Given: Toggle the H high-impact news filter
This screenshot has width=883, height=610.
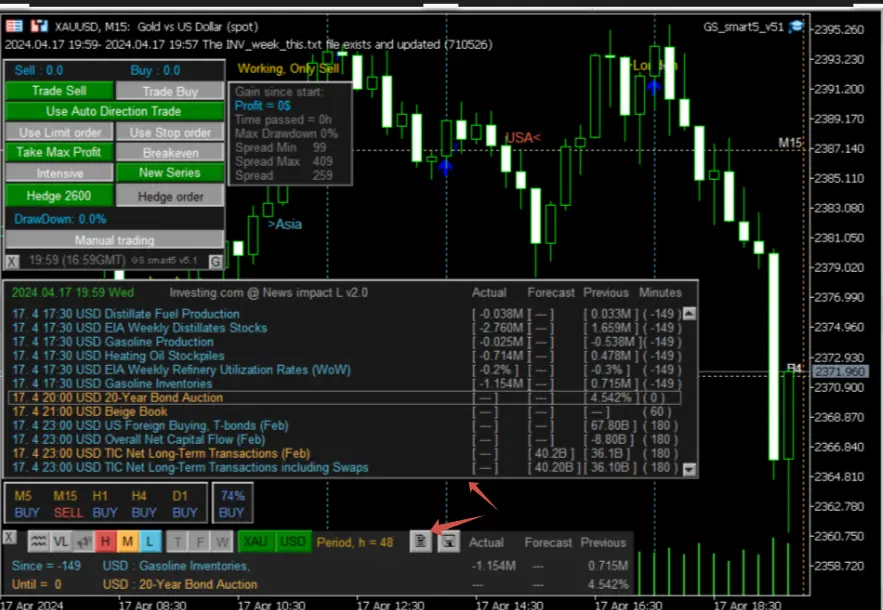Looking at the screenshot, I should click(103, 541).
